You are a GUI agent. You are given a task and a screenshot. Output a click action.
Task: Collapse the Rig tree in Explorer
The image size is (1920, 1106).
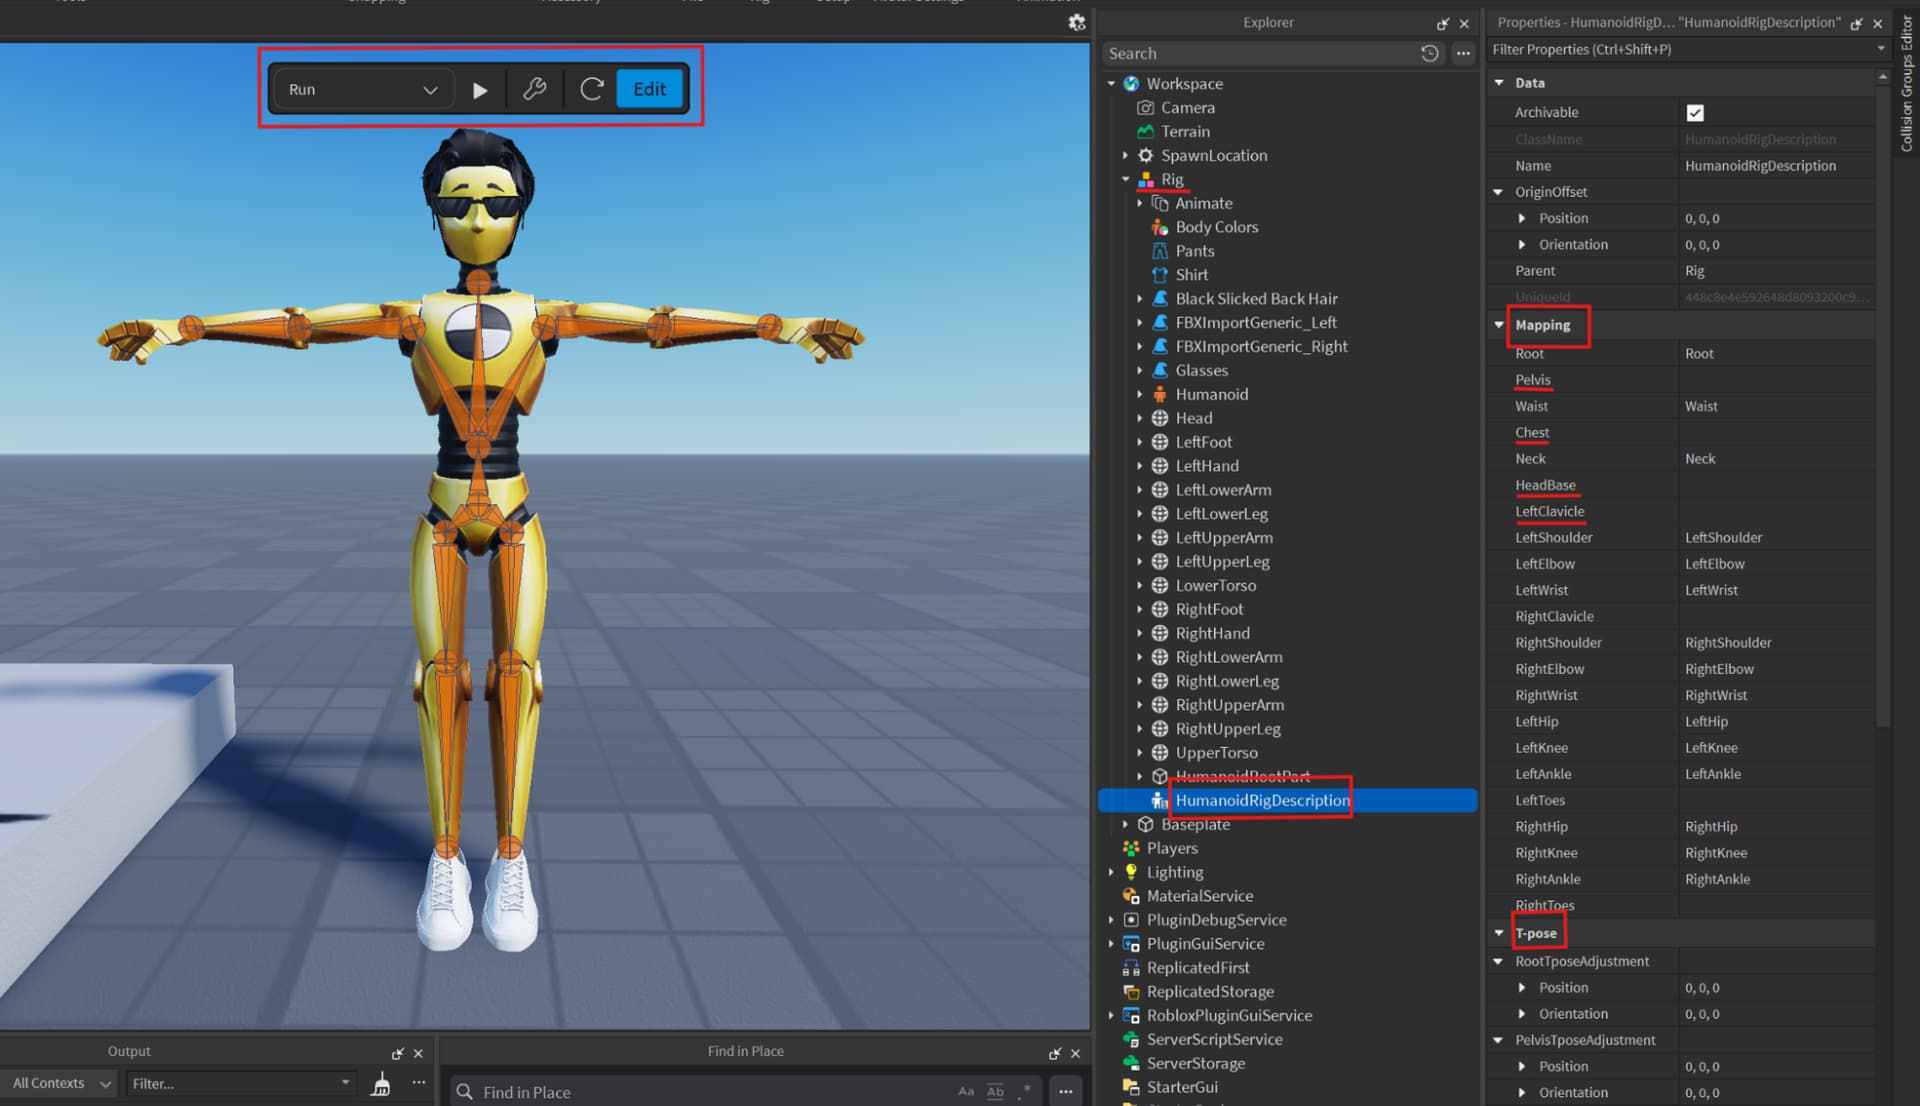1126,179
